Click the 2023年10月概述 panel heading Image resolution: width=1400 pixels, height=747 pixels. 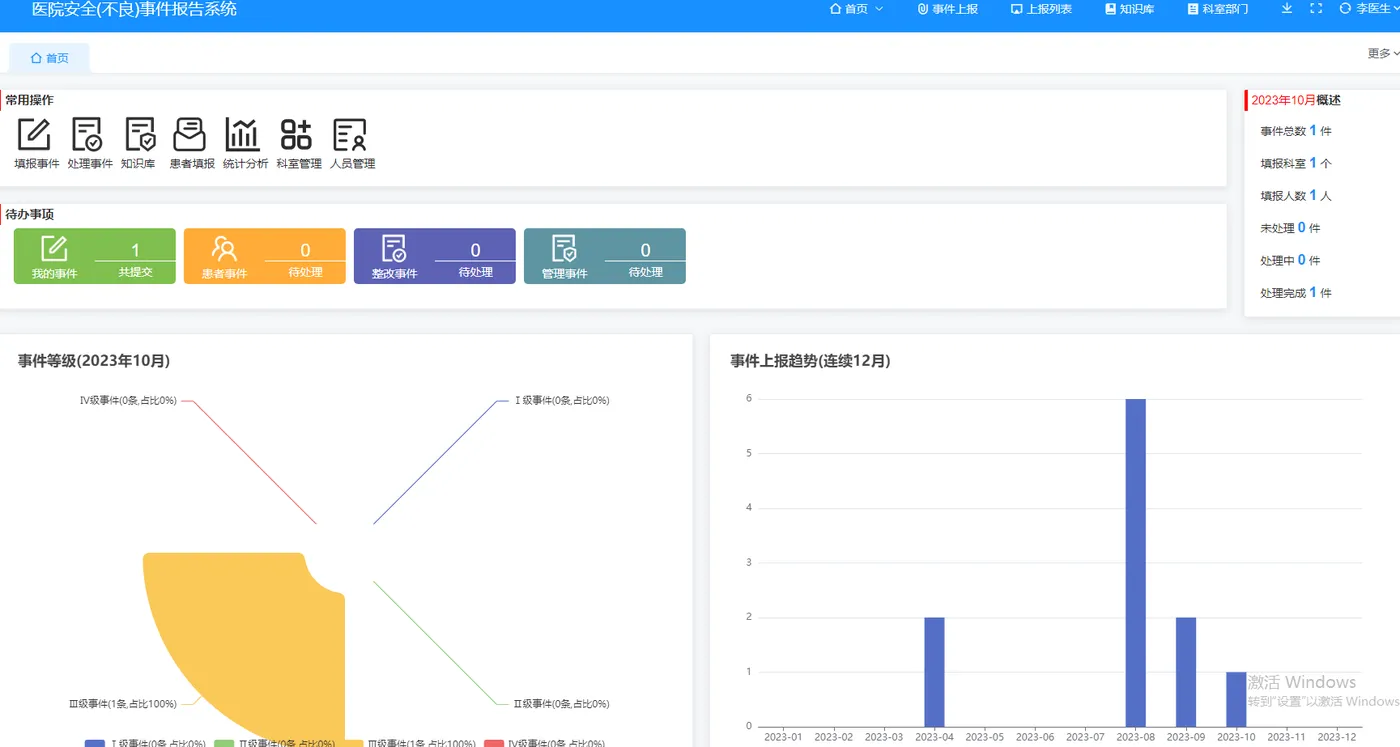click(1296, 100)
